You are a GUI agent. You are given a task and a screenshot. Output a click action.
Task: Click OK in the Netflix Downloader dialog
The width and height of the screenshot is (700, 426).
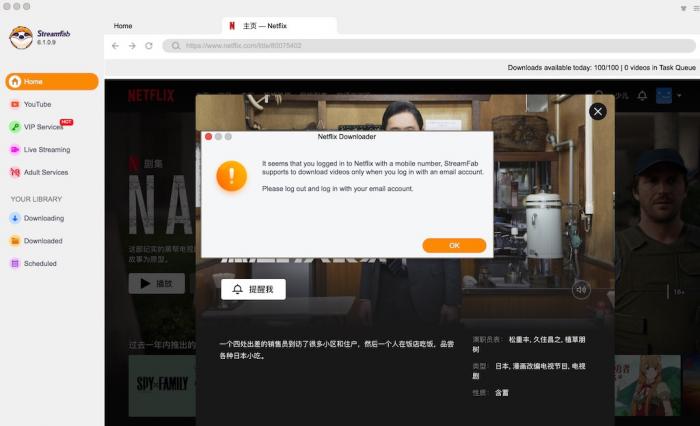[x=454, y=245]
